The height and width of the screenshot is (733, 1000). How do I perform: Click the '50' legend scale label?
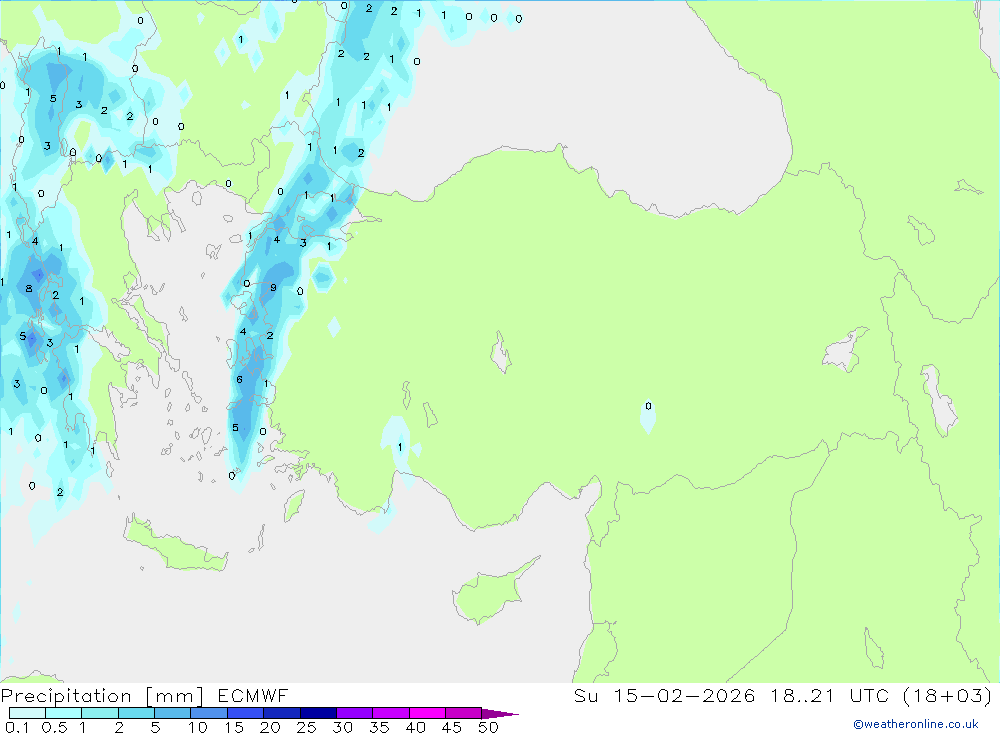(488, 727)
